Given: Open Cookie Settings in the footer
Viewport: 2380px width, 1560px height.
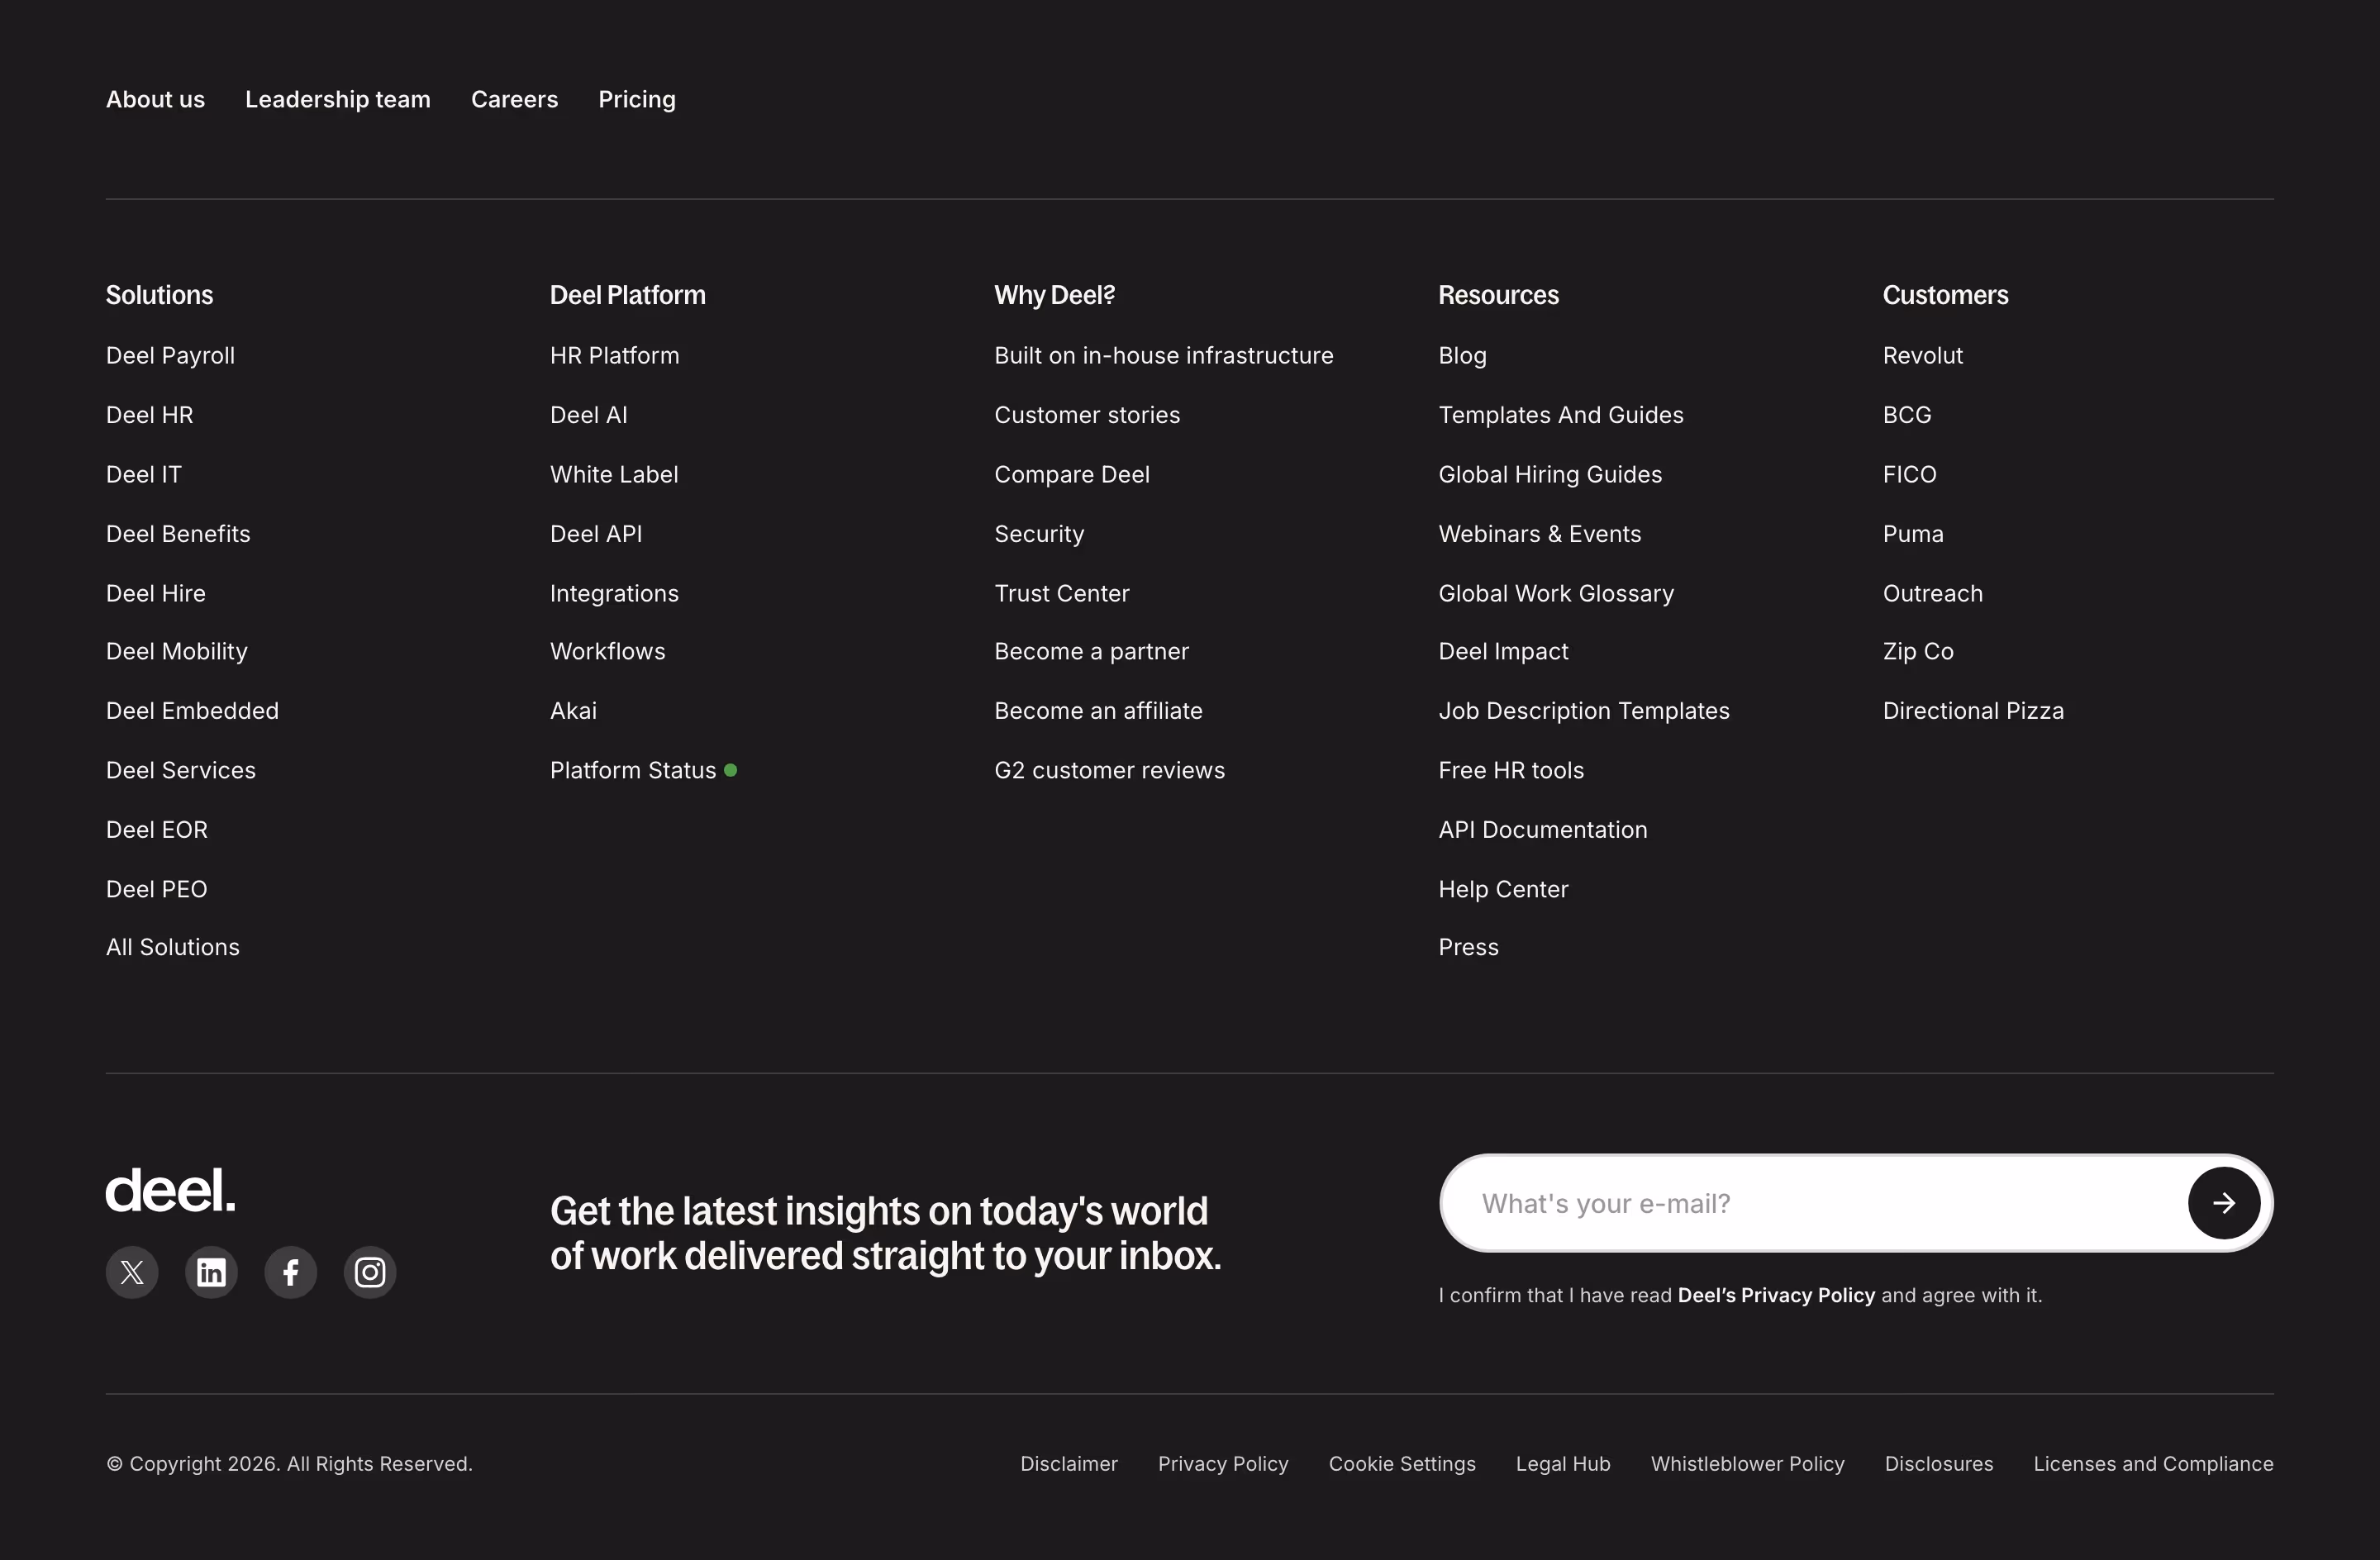Looking at the screenshot, I should [x=1402, y=1464].
